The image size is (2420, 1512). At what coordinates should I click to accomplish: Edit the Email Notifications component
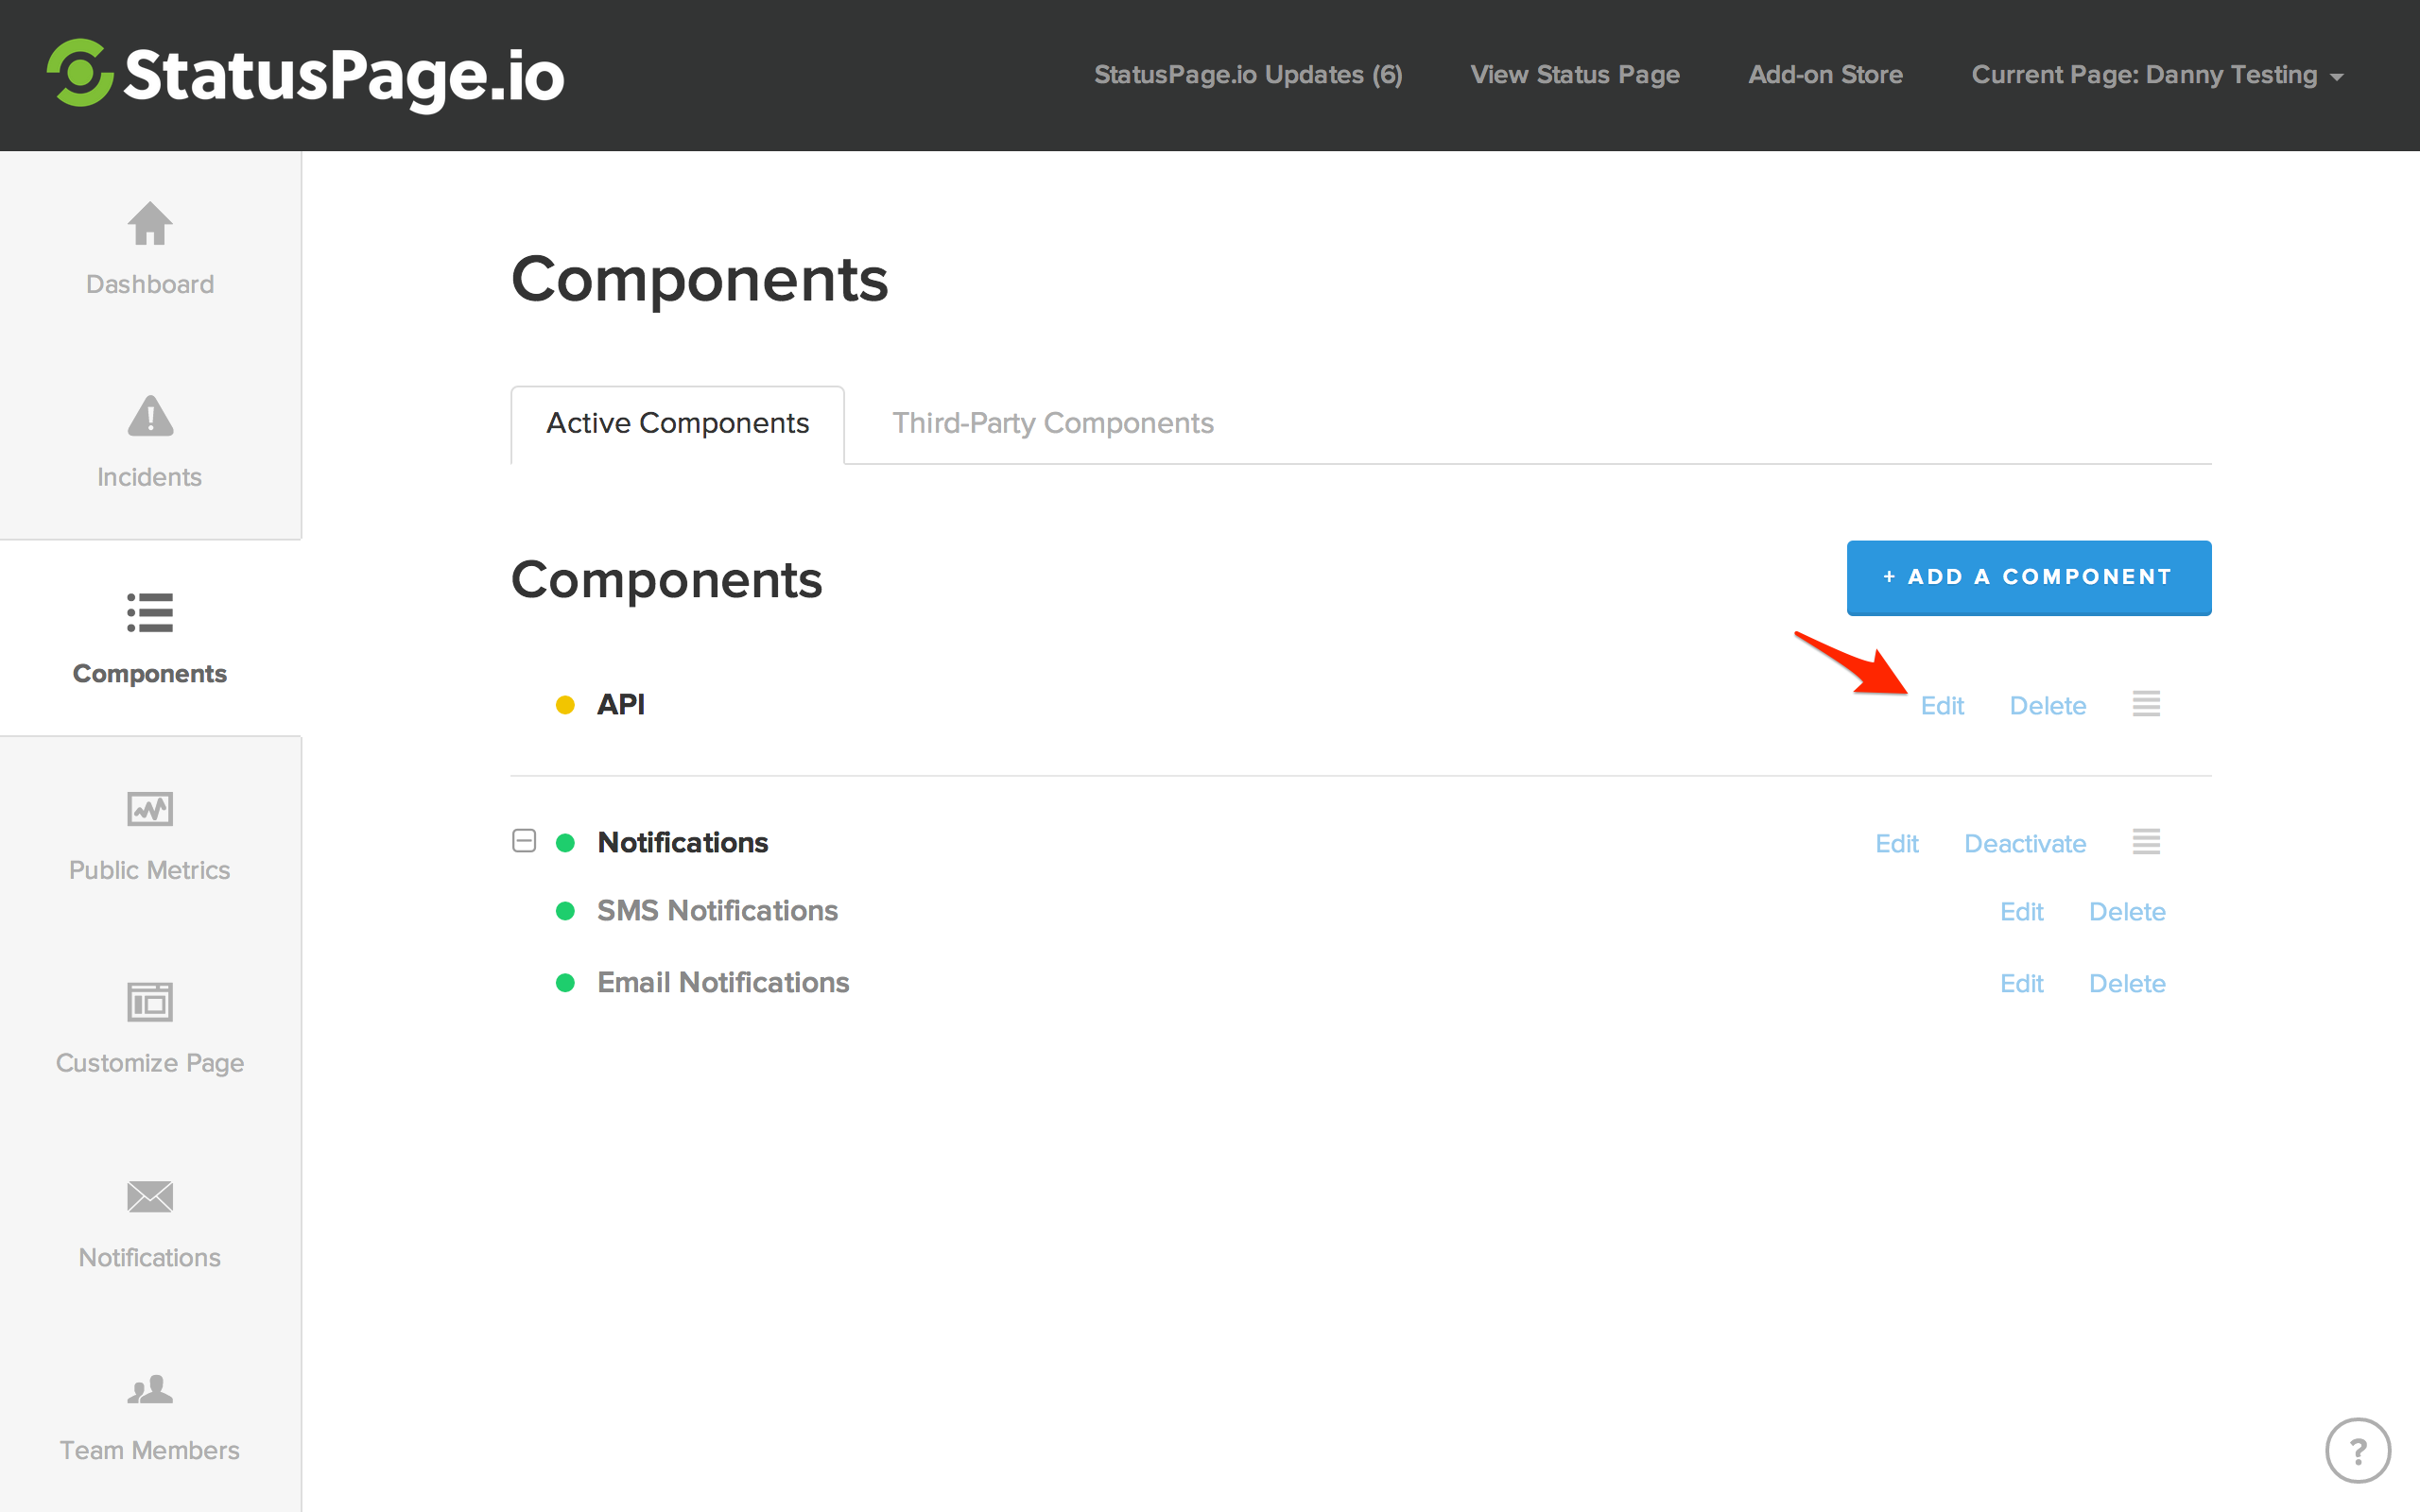[2021, 984]
